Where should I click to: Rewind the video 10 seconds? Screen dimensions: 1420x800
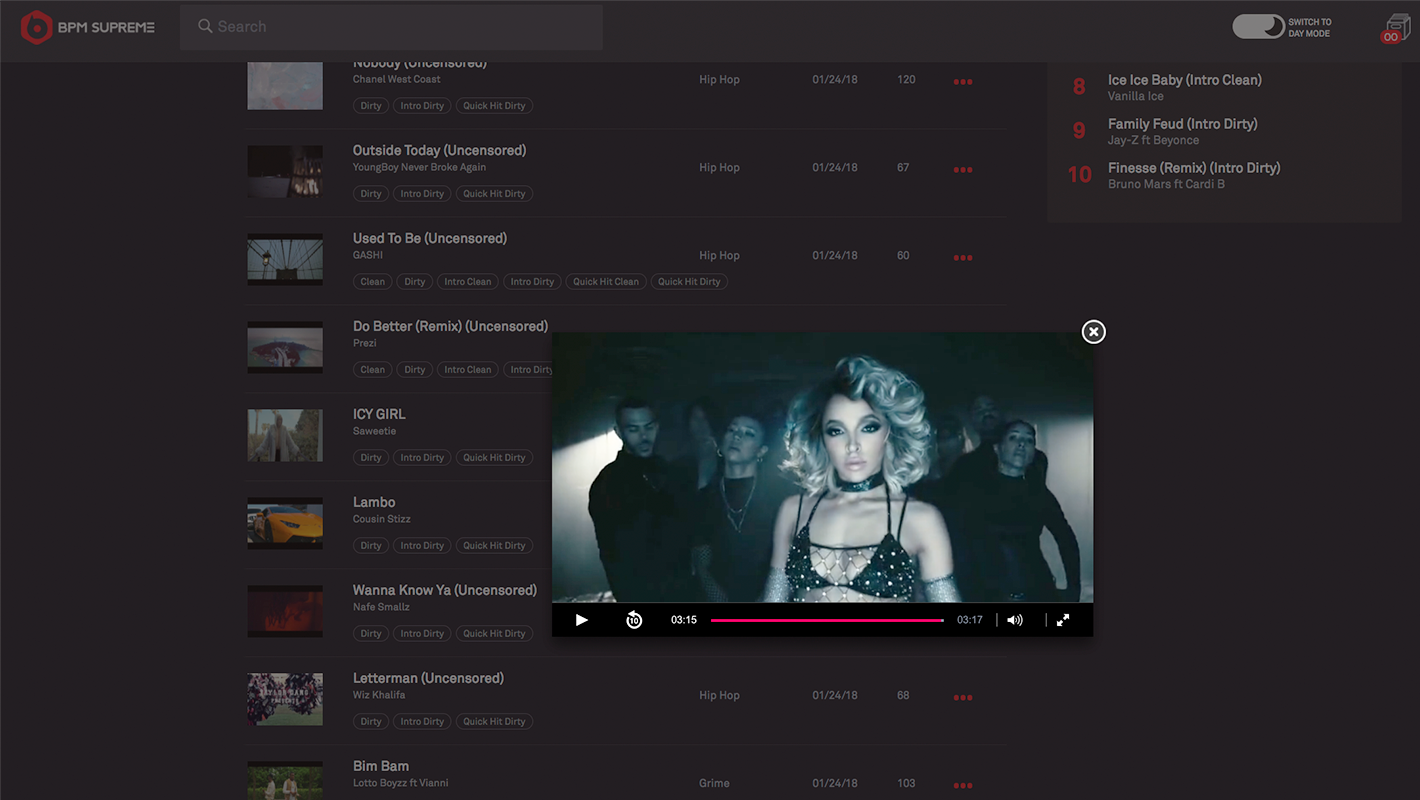(x=634, y=620)
